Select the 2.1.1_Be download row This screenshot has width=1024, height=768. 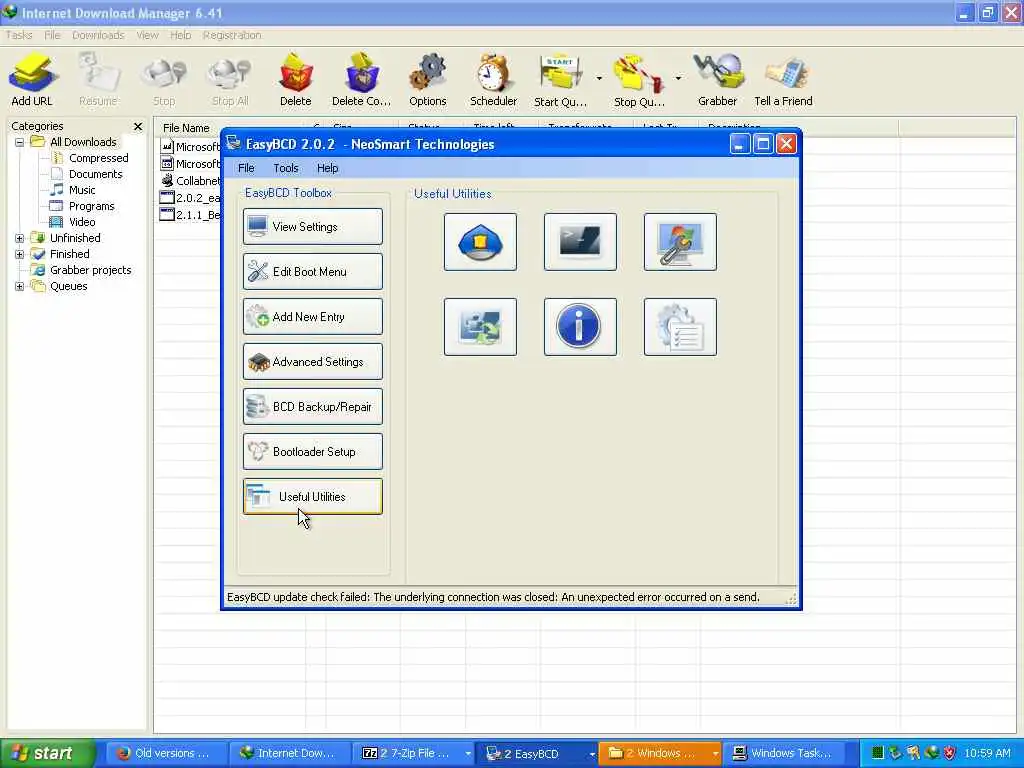click(x=190, y=215)
